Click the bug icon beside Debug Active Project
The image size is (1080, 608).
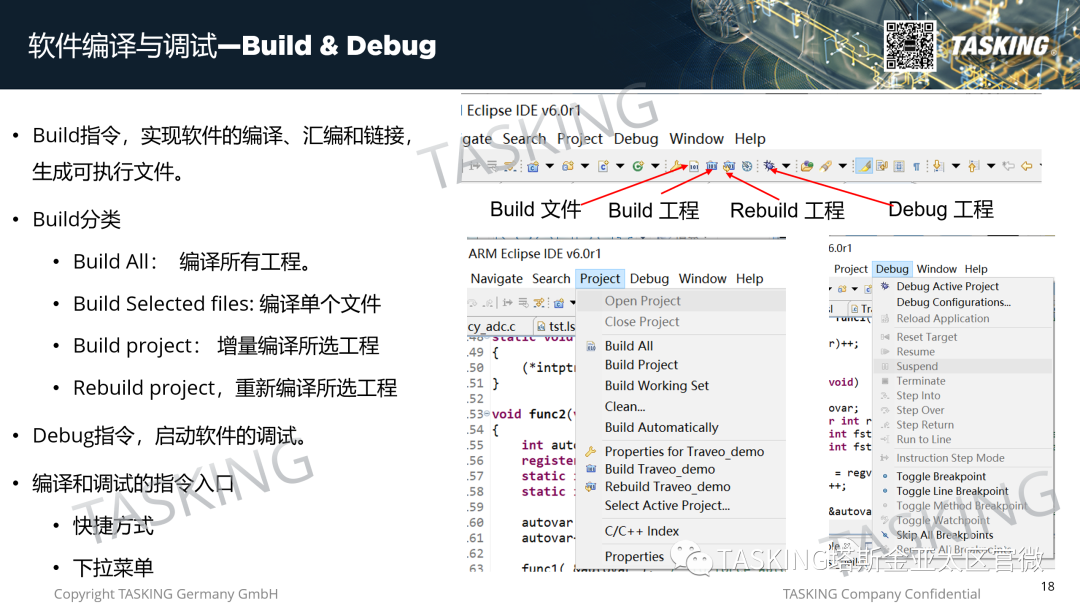[x=885, y=286]
